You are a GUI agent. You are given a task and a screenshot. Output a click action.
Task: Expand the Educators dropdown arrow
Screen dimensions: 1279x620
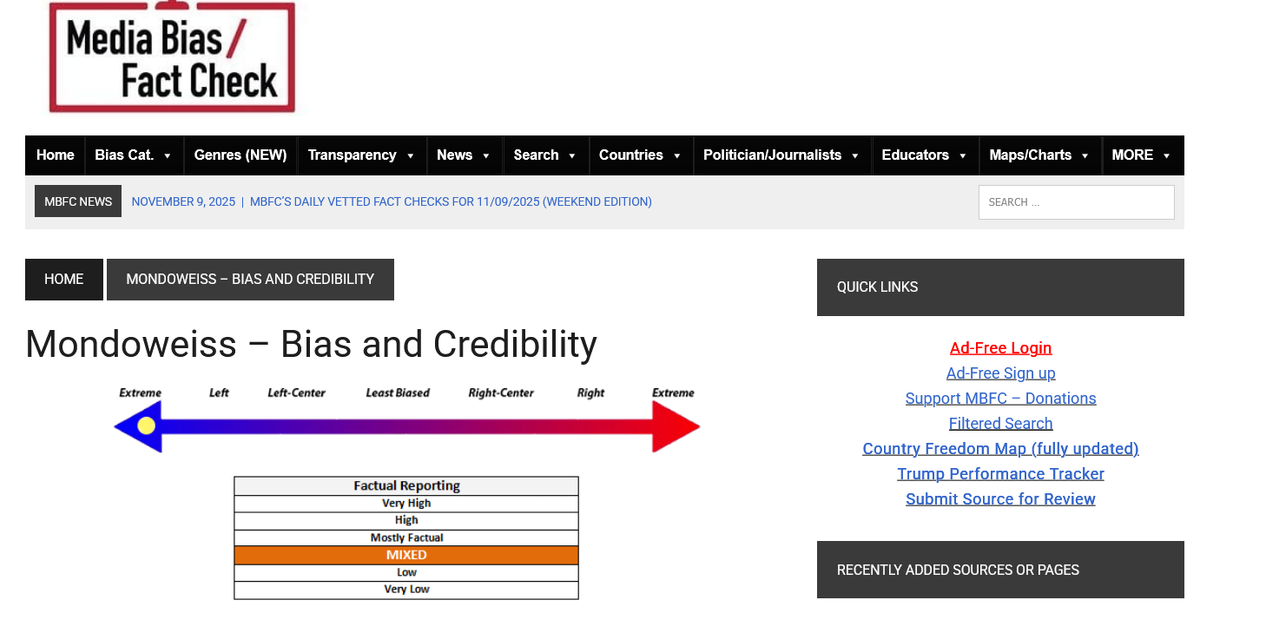962,156
